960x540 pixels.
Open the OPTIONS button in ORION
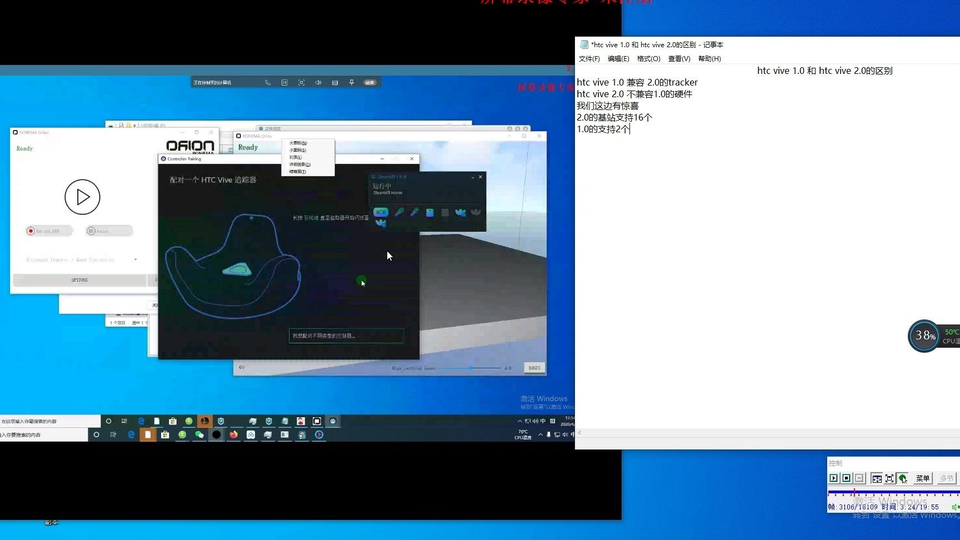point(80,280)
